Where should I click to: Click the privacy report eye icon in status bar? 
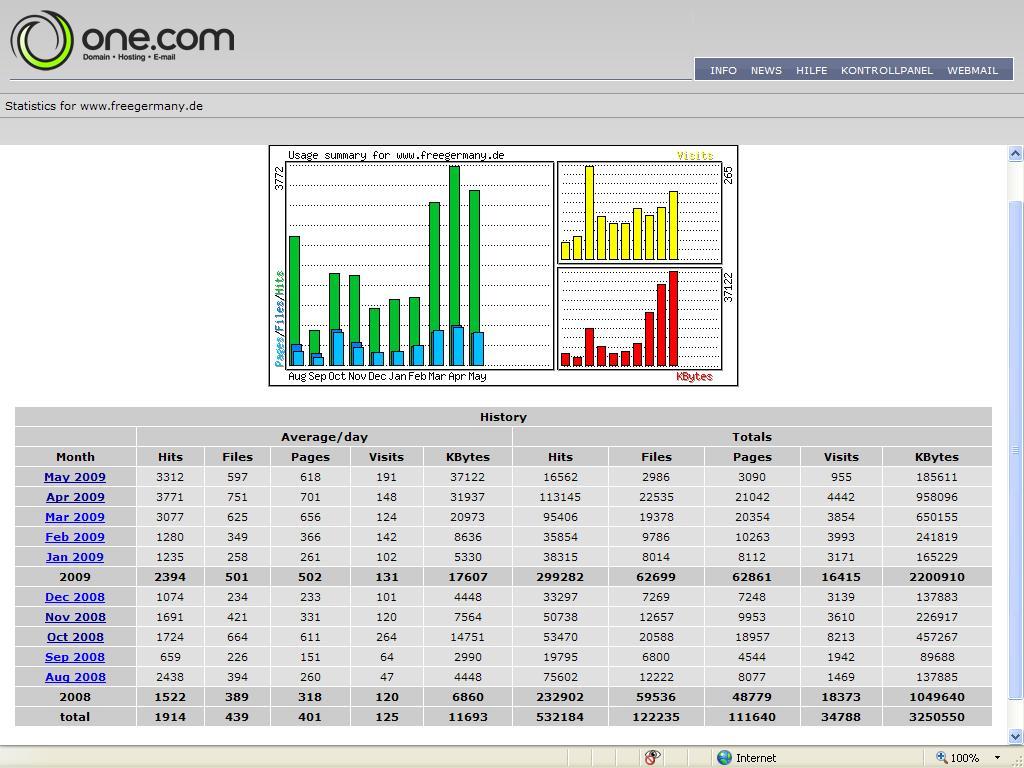(652, 757)
